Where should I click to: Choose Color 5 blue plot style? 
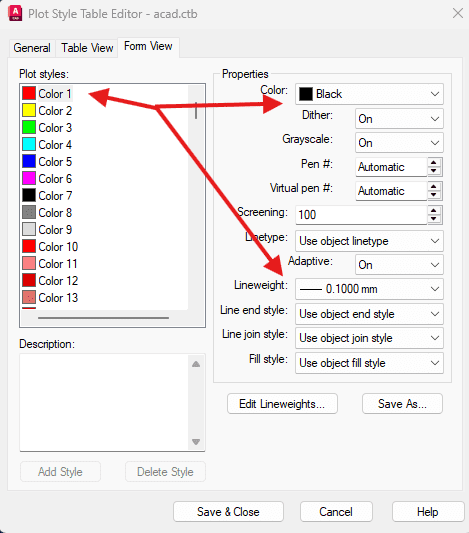pyautogui.click(x=48, y=161)
